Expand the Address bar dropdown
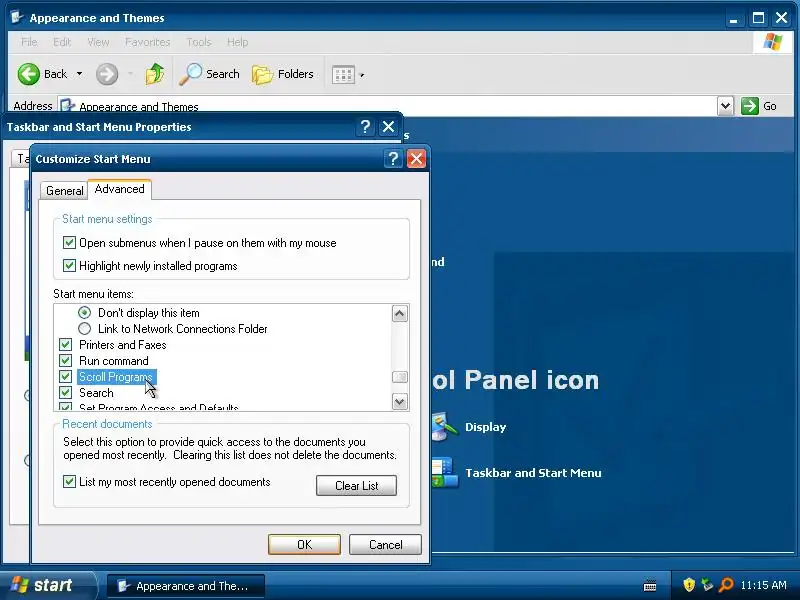This screenshot has height=600, width=800. click(x=726, y=106)
